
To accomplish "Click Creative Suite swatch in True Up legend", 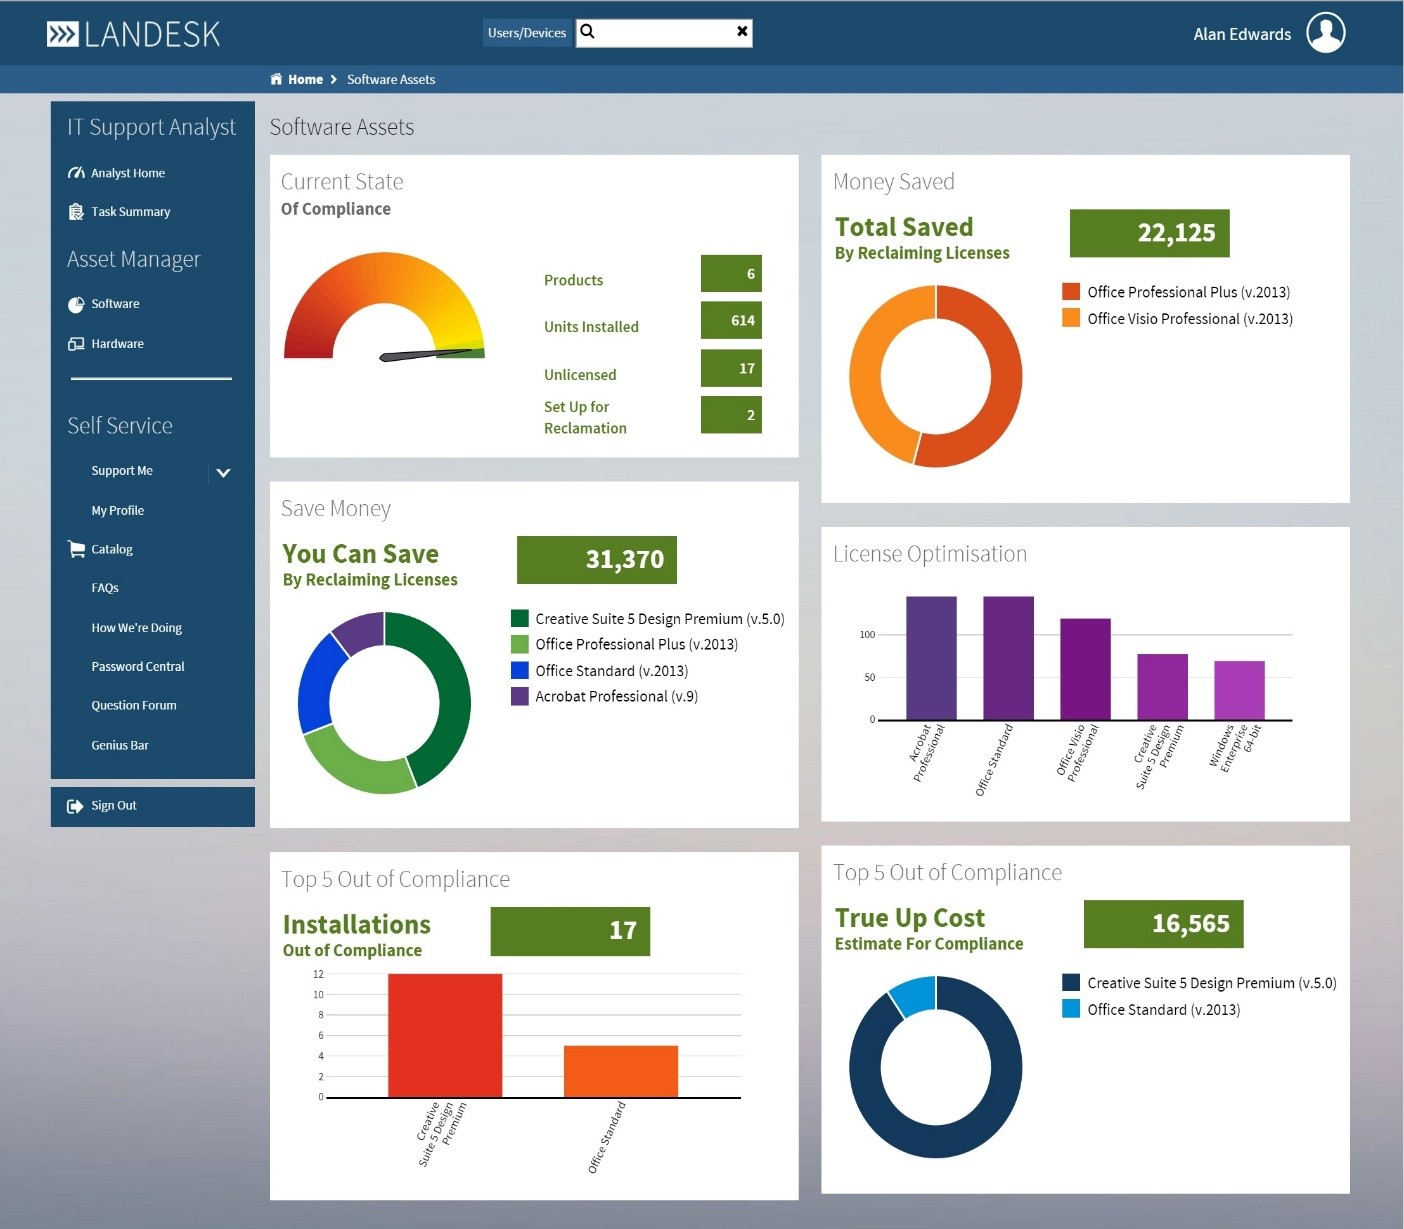I will click(1071, 983).
